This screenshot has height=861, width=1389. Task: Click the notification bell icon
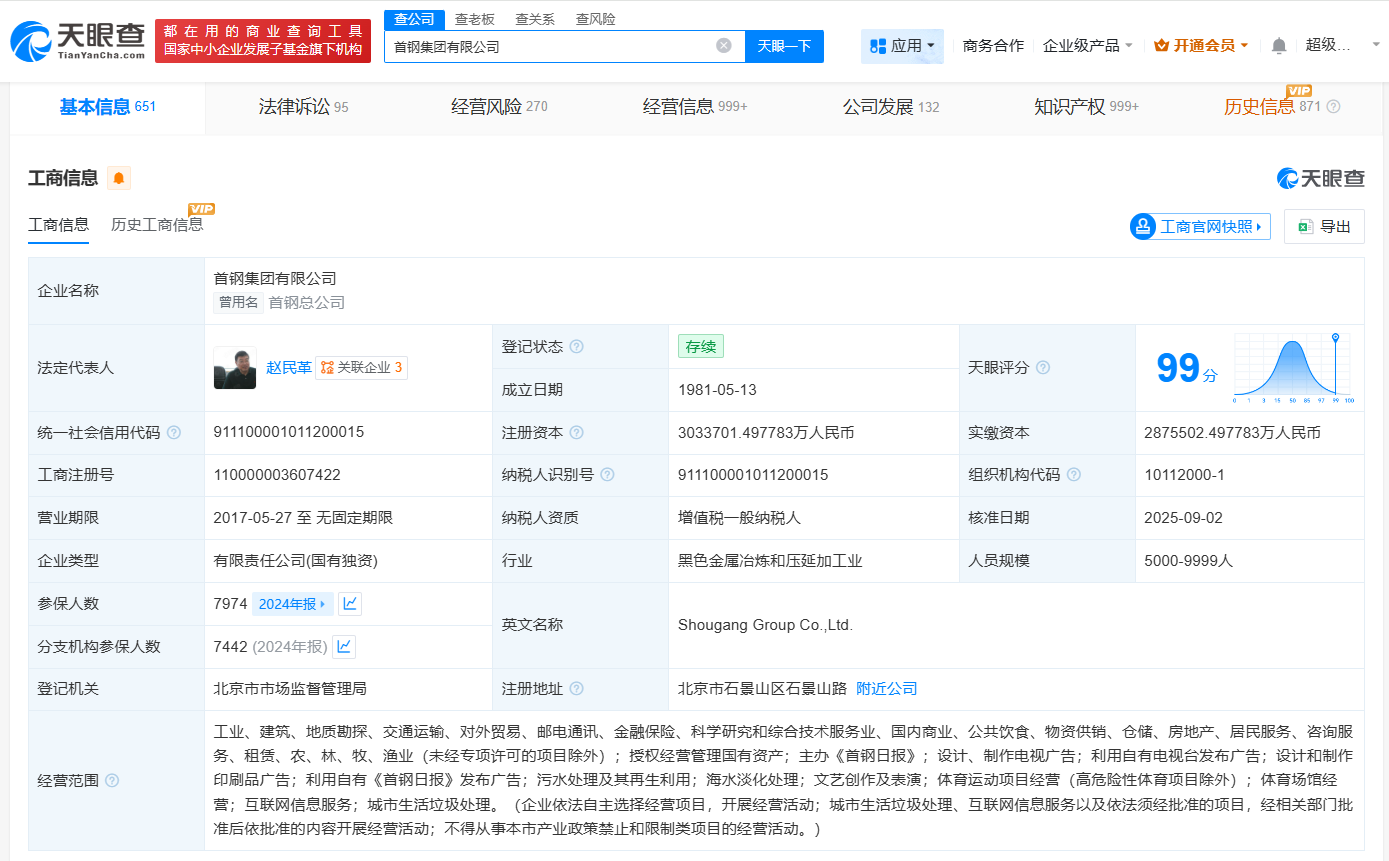[1278, 45]
